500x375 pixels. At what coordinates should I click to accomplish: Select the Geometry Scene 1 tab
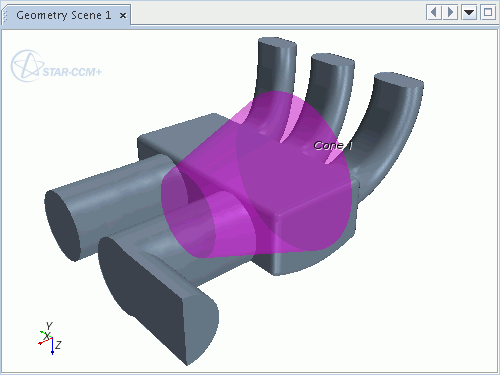pos(63,15)
